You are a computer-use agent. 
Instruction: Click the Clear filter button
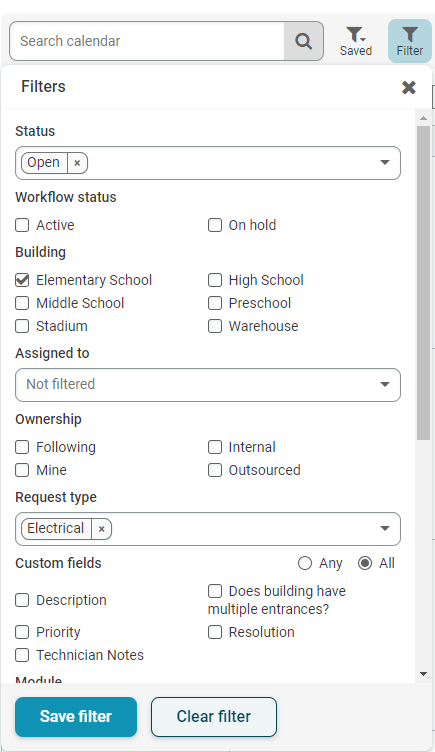tap(214, 717)
